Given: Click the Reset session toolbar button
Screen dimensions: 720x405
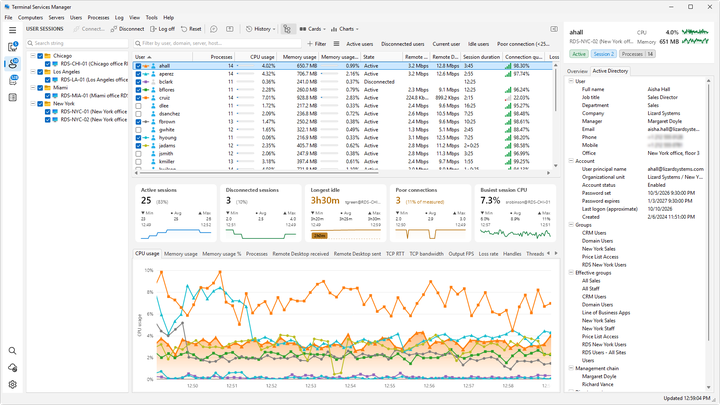Looking at the screenshot, I should click(x=191, y=29).
